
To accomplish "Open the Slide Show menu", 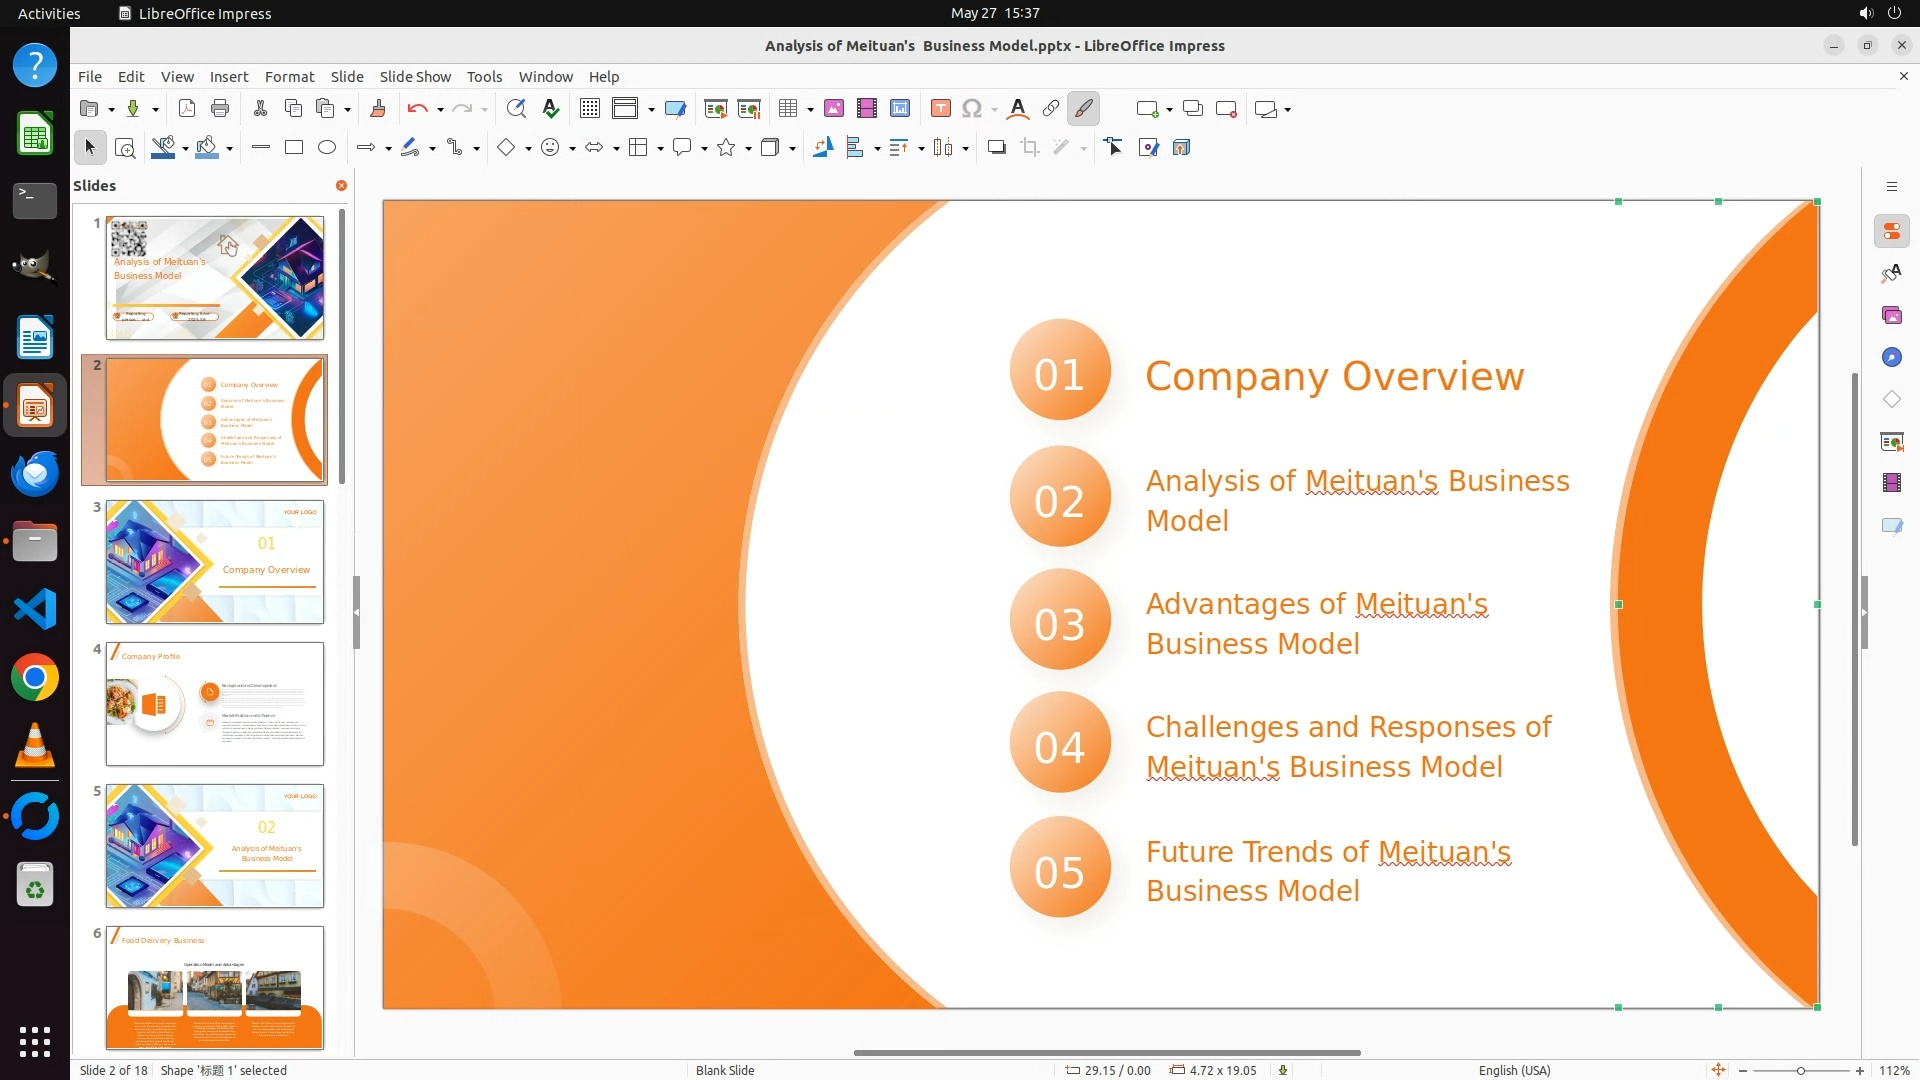I will (x=415, y=77).
